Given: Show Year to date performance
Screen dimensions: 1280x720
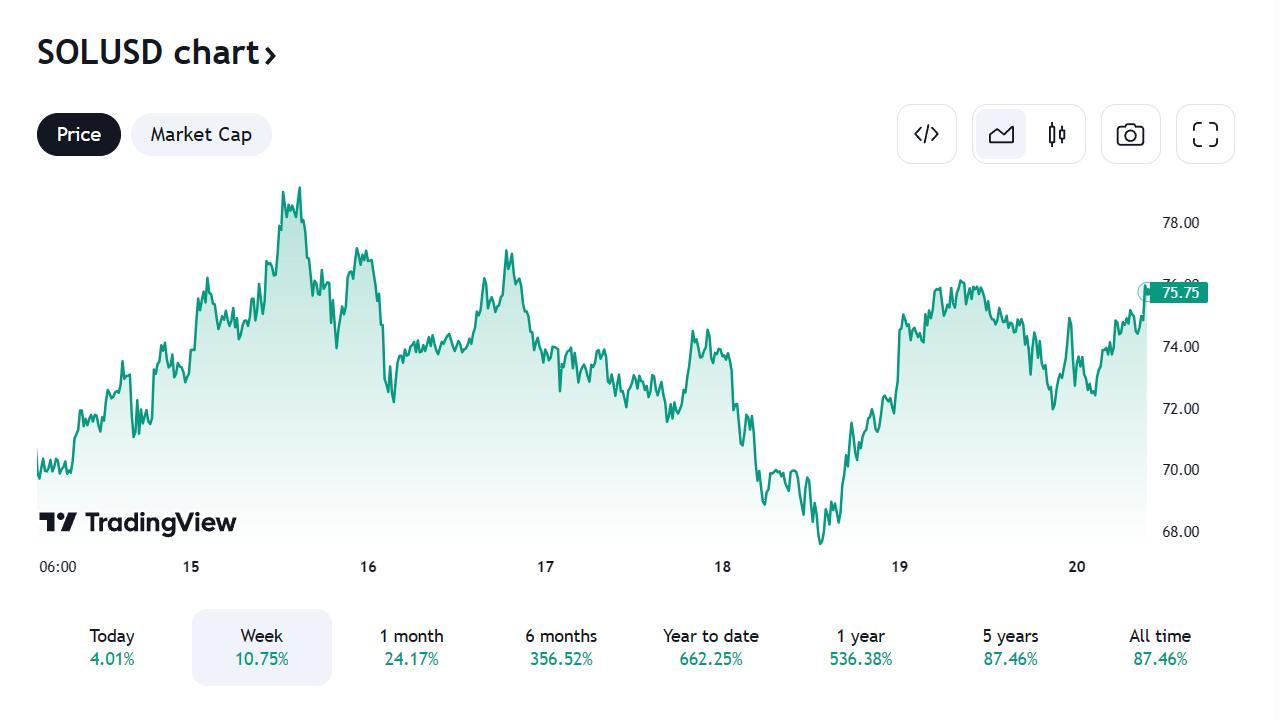Looking at the screenshot, I should click(x=711, y=647).
